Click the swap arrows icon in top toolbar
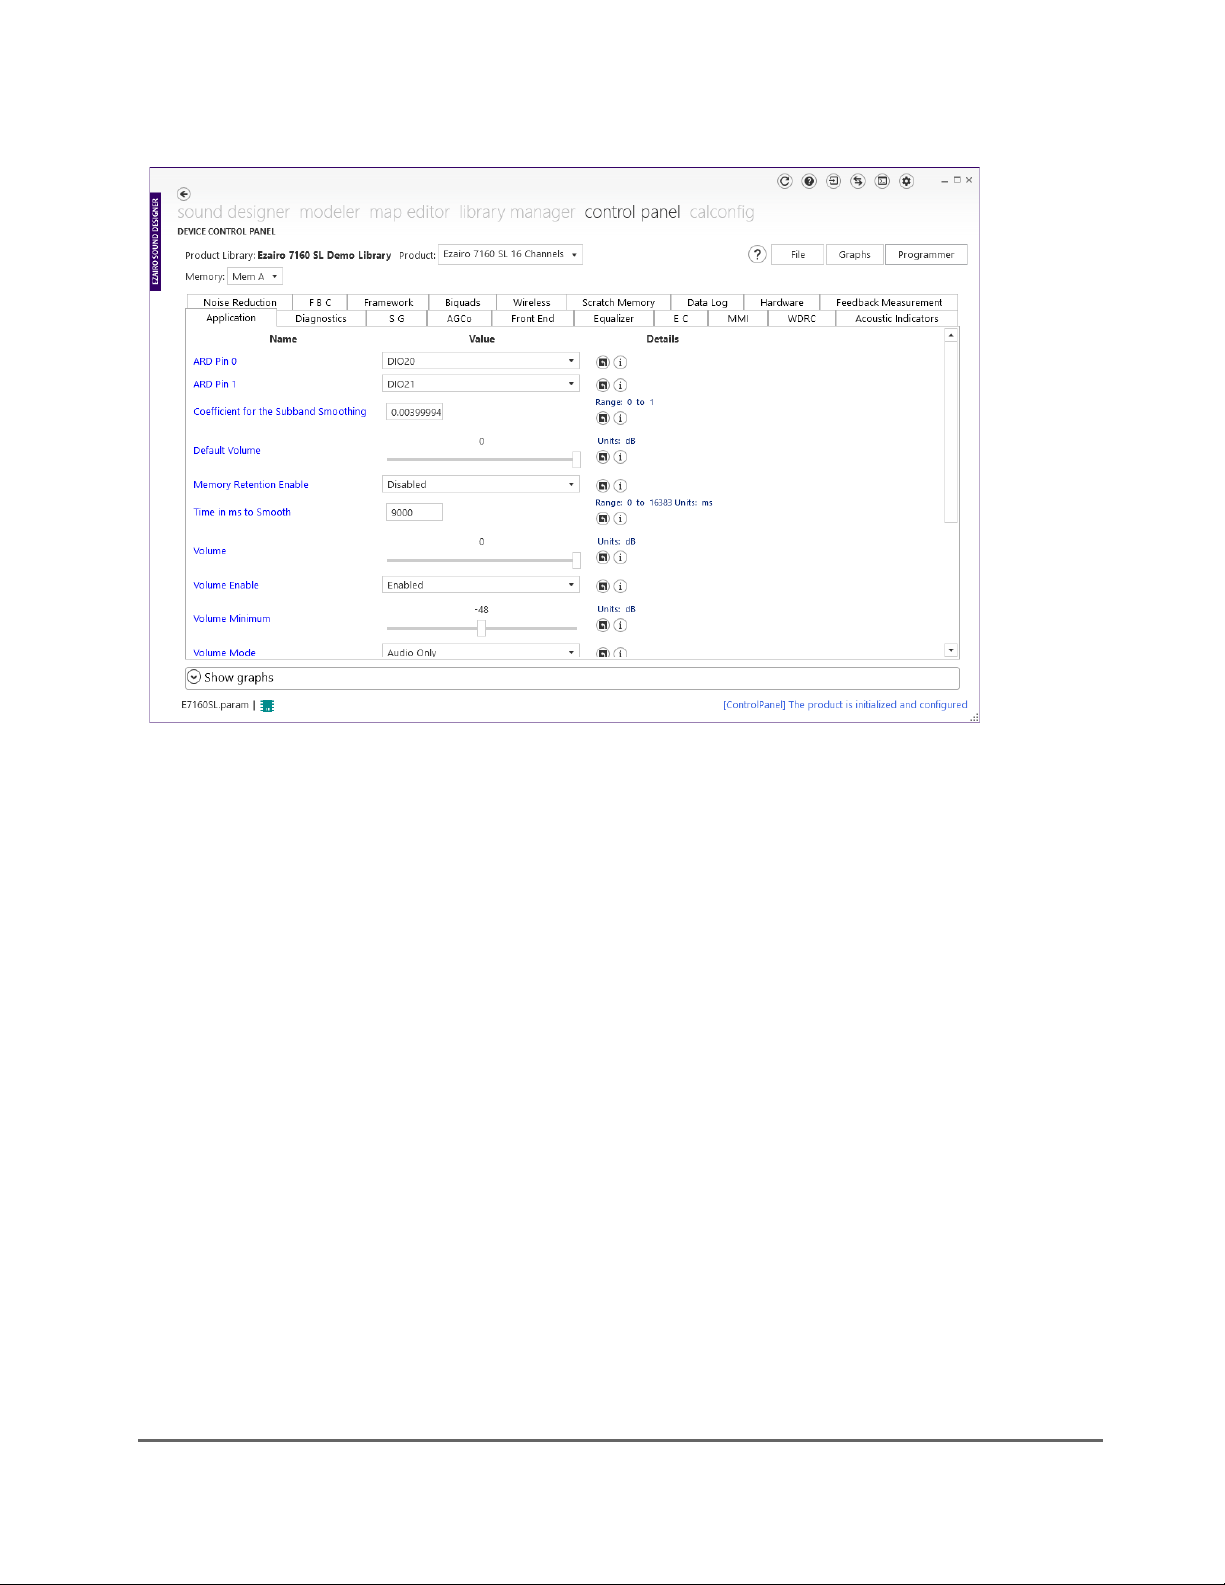Screen dimensions: 1225x1585 tap(858, 181)
